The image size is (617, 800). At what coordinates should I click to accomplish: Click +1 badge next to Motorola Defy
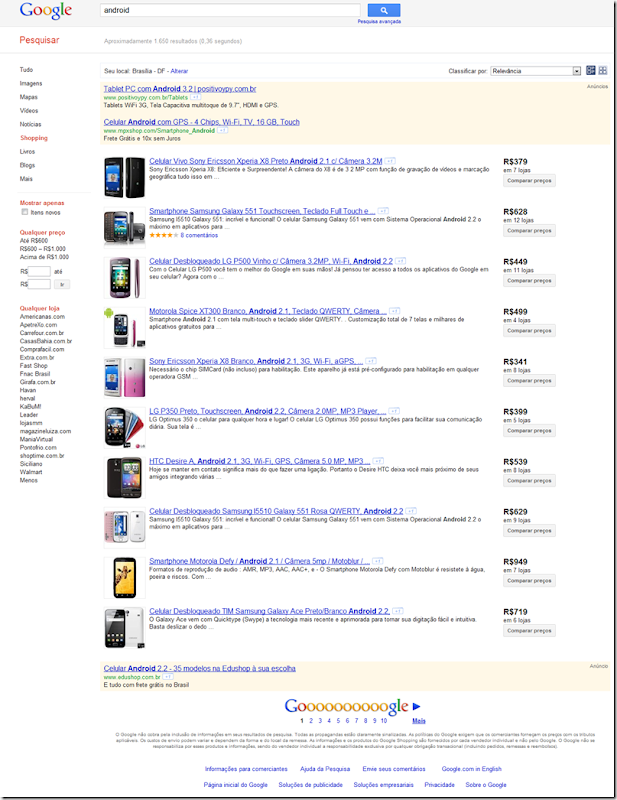378,561
